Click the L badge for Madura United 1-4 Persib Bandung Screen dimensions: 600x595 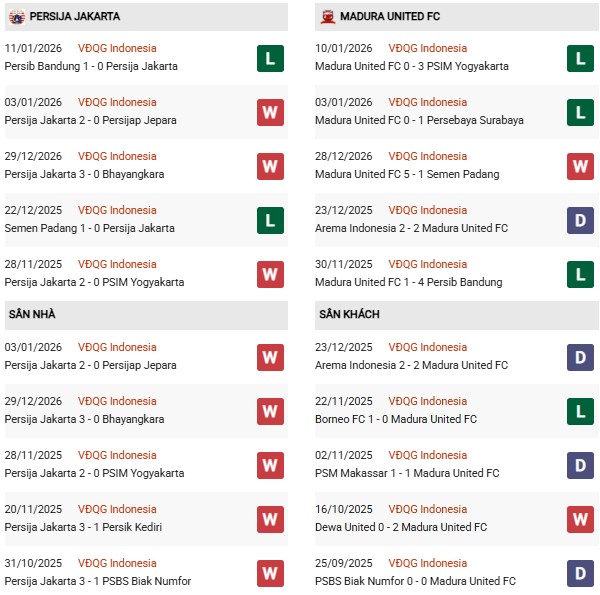click(580, 274)
